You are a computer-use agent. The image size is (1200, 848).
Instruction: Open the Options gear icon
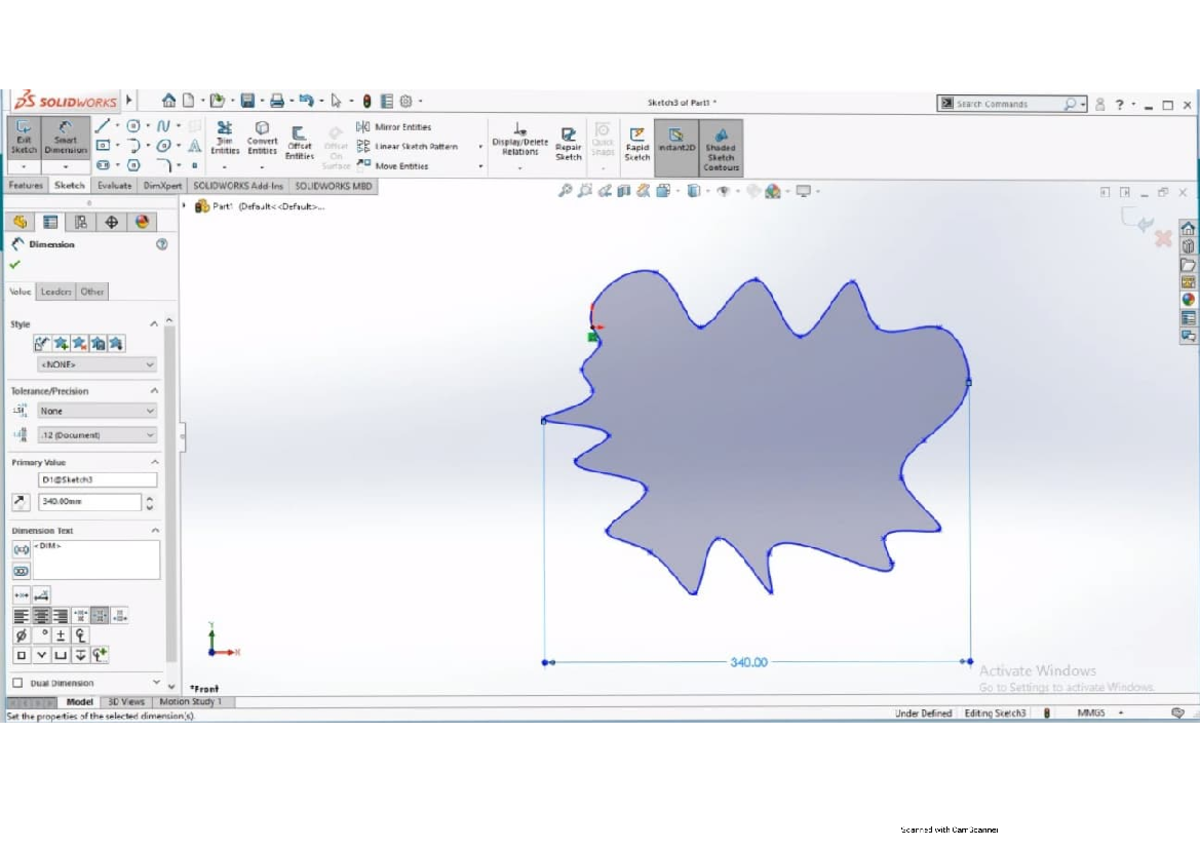coord(406,101)
